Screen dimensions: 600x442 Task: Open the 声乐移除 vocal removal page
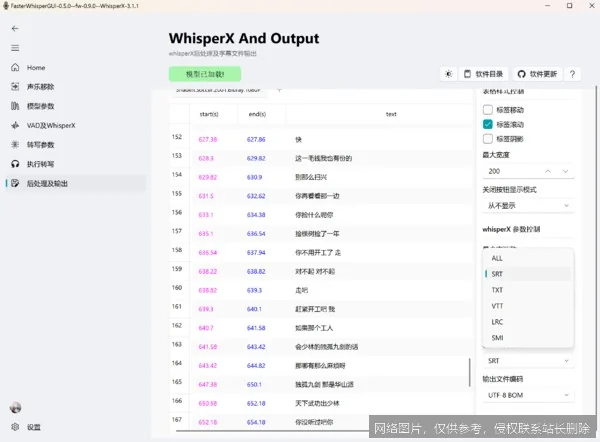click(76, 86)
